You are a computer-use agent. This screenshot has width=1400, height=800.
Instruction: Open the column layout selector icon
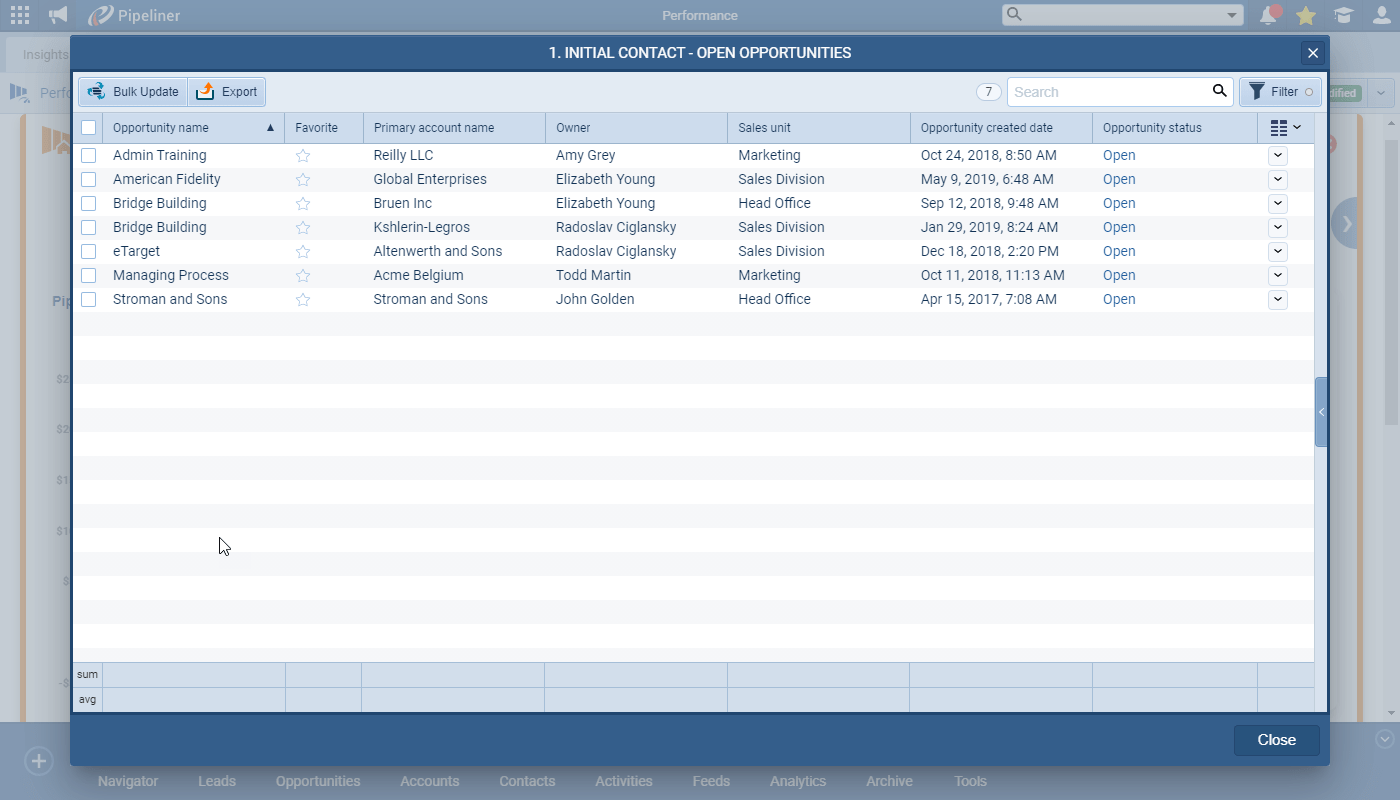1285,128
